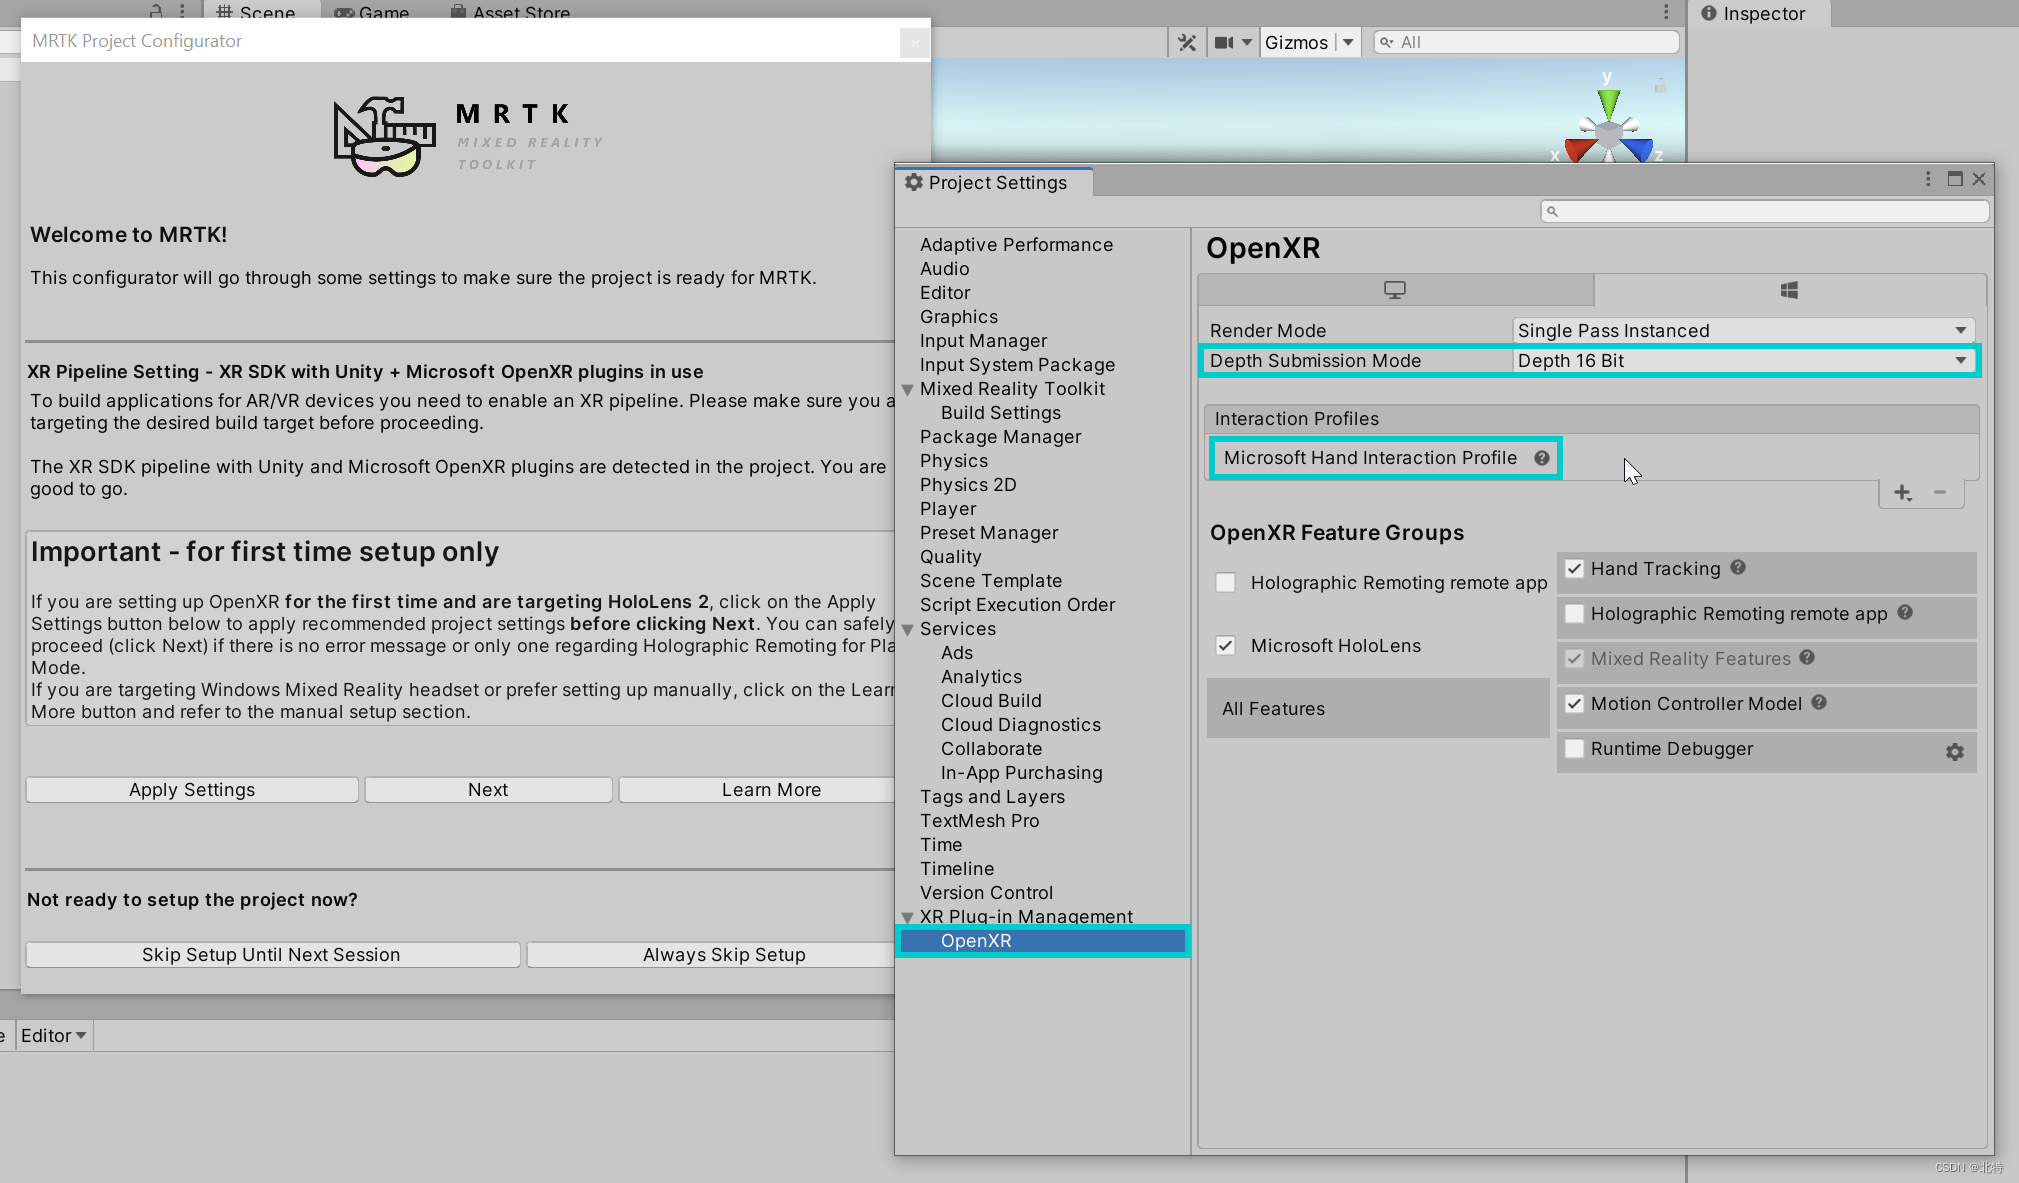Open the Editor dropdown at bottom
Screen dimensions: 2019x1183
pyautogui.click(x=54, y=1036)
